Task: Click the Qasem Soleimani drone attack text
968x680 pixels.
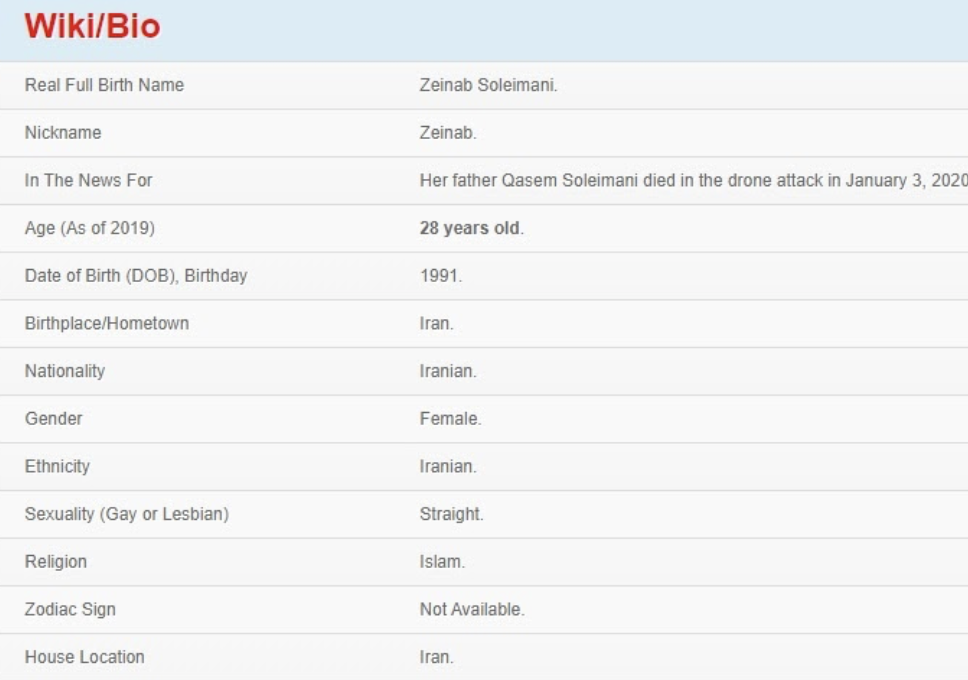Action: coord(693,181)
